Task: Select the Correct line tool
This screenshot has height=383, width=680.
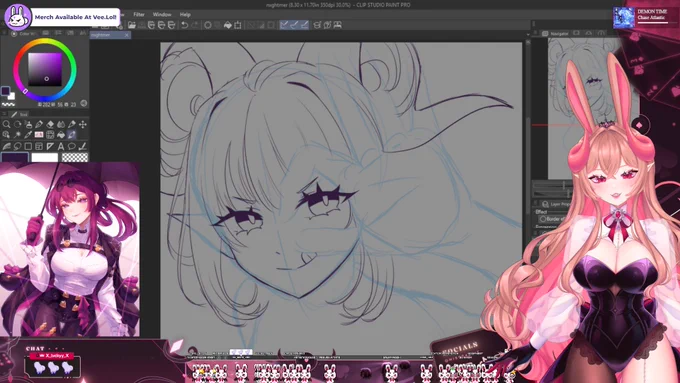Action: (x=83, y=146)
